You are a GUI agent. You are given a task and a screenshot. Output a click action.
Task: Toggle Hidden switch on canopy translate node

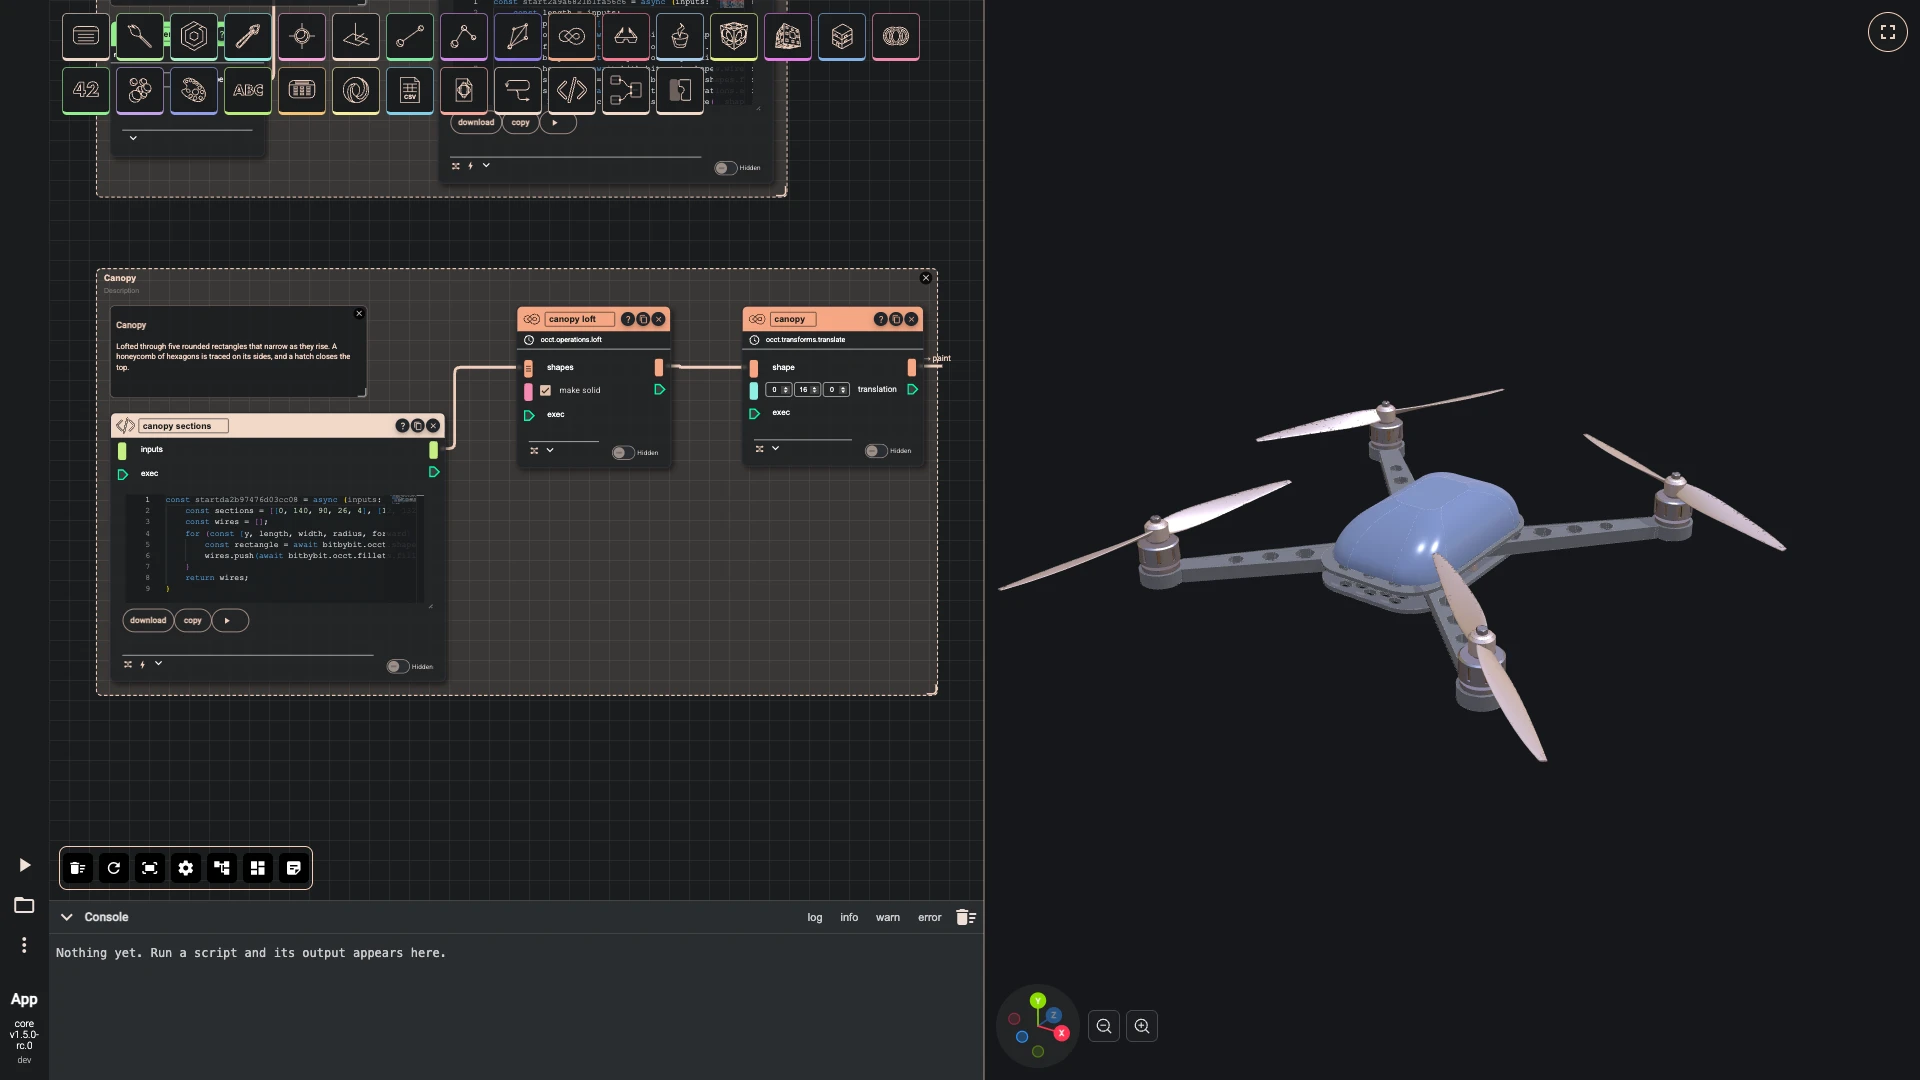coord(876,451)
